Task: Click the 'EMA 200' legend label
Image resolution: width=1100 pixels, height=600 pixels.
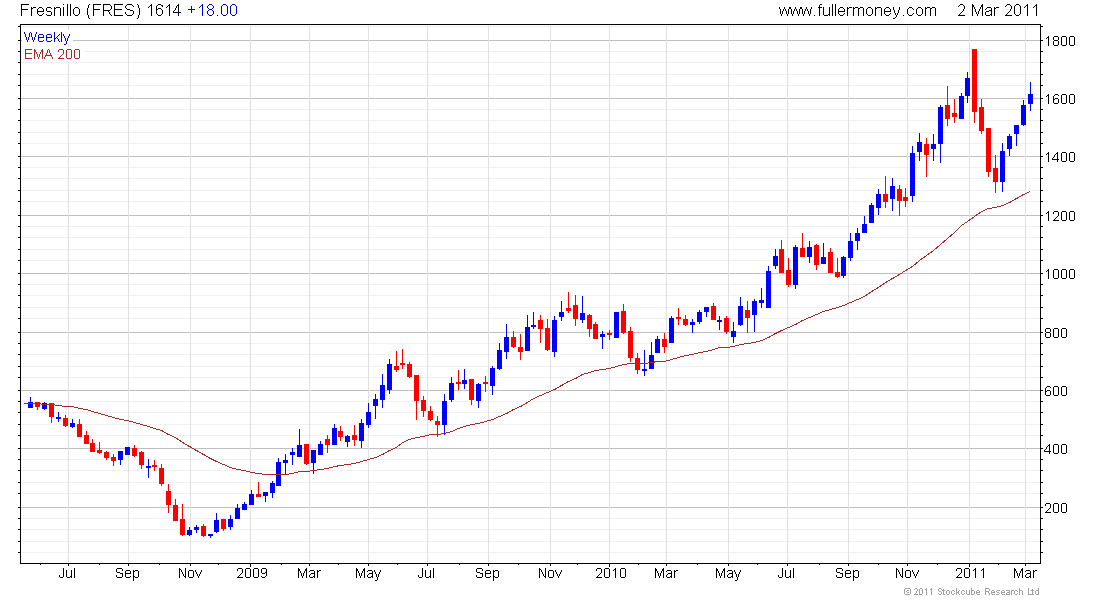Action: (52, 54)
